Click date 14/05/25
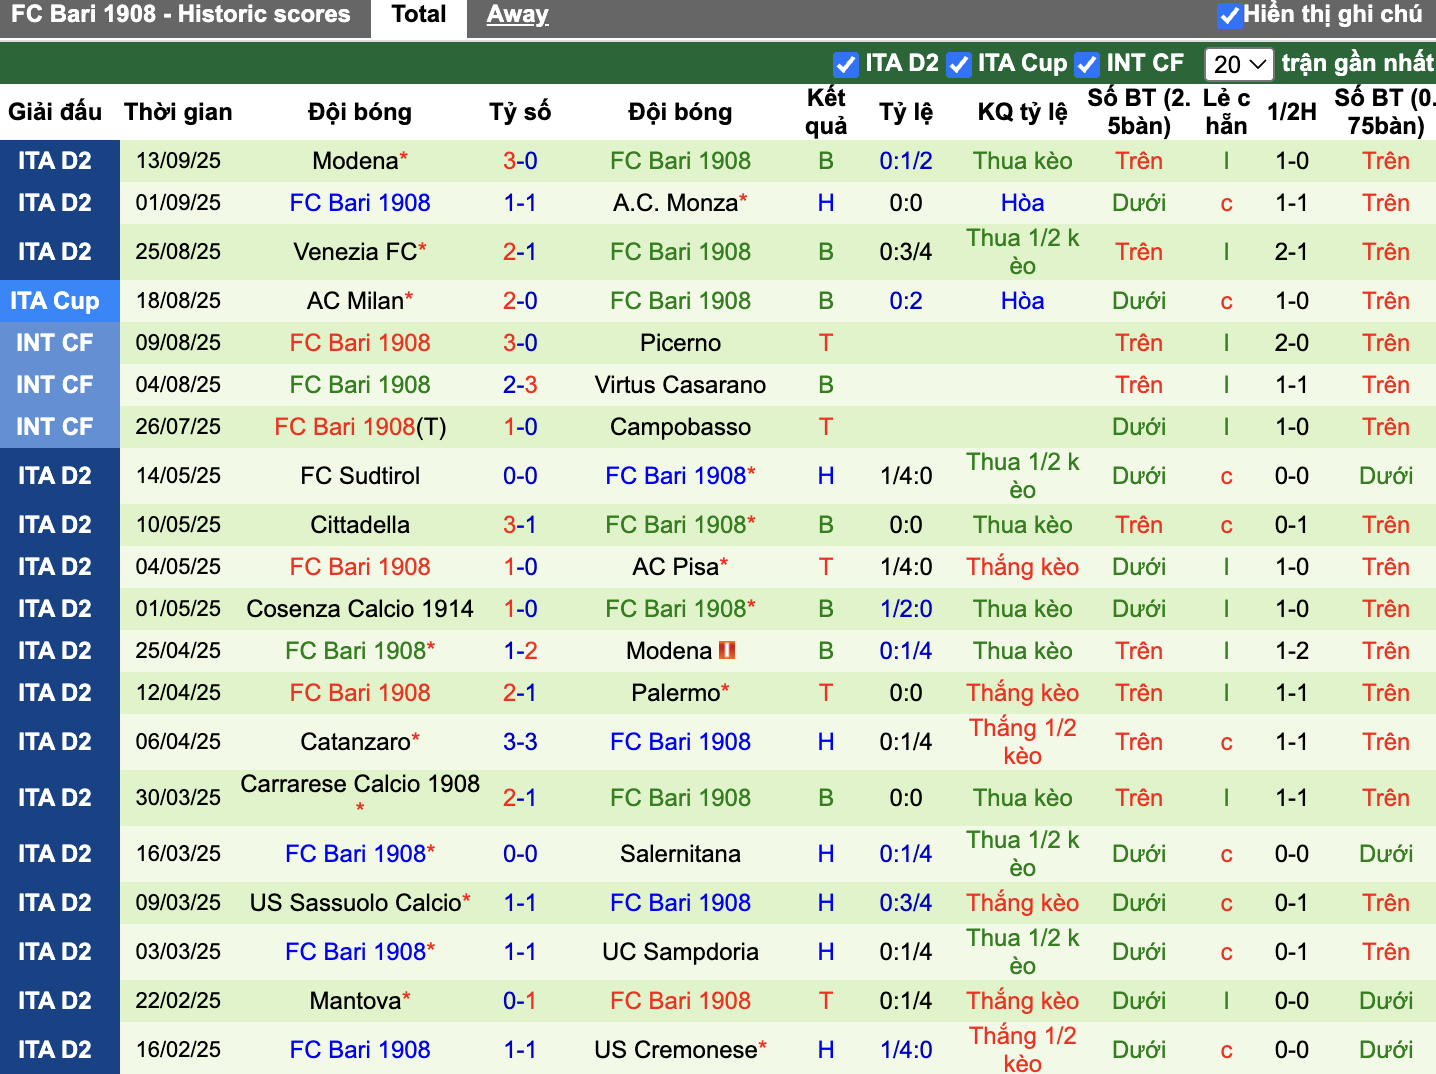 pyautogui.click(x=178, y=476)
